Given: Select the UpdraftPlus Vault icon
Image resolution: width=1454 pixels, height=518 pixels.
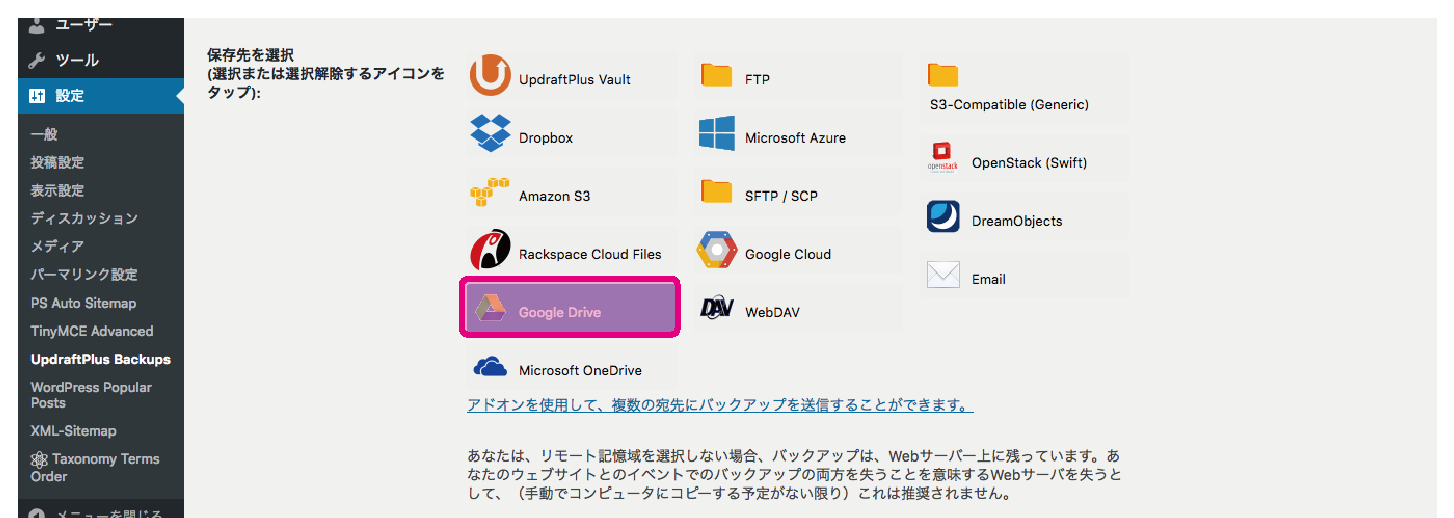Looking at the screenshot, I should click(490, 76).
